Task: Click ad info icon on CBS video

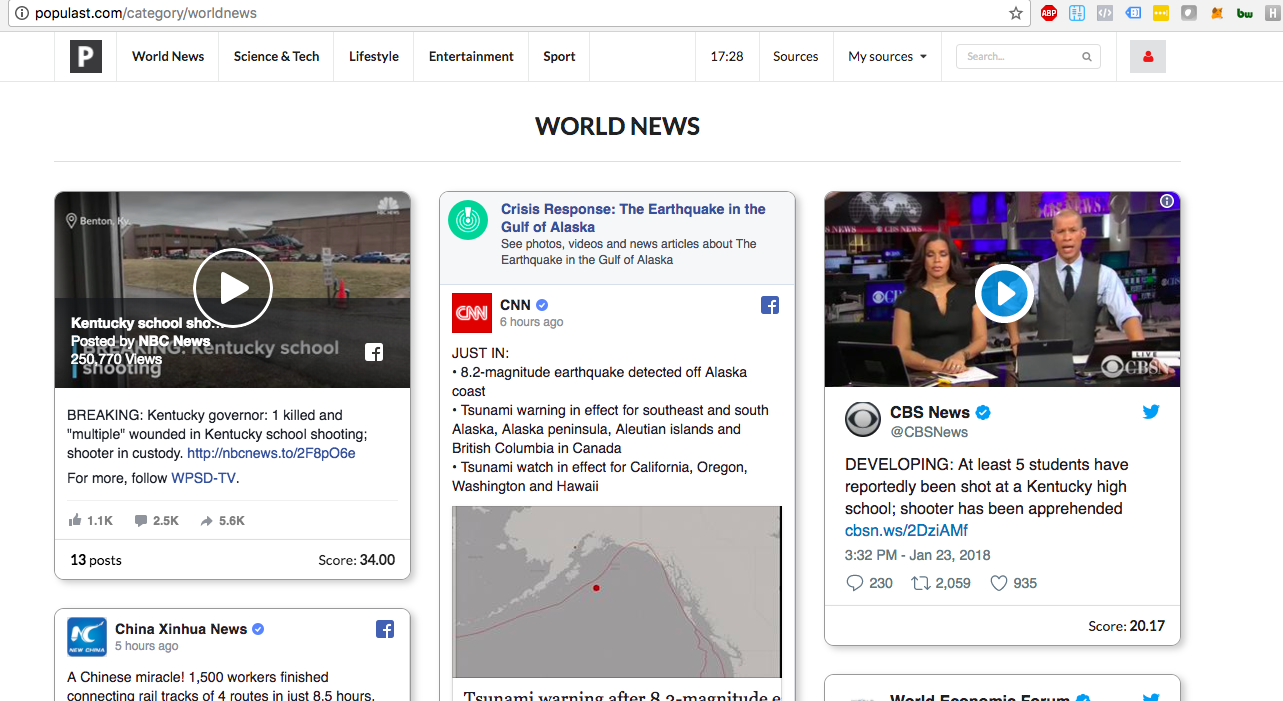Action: click(1167, 202)
